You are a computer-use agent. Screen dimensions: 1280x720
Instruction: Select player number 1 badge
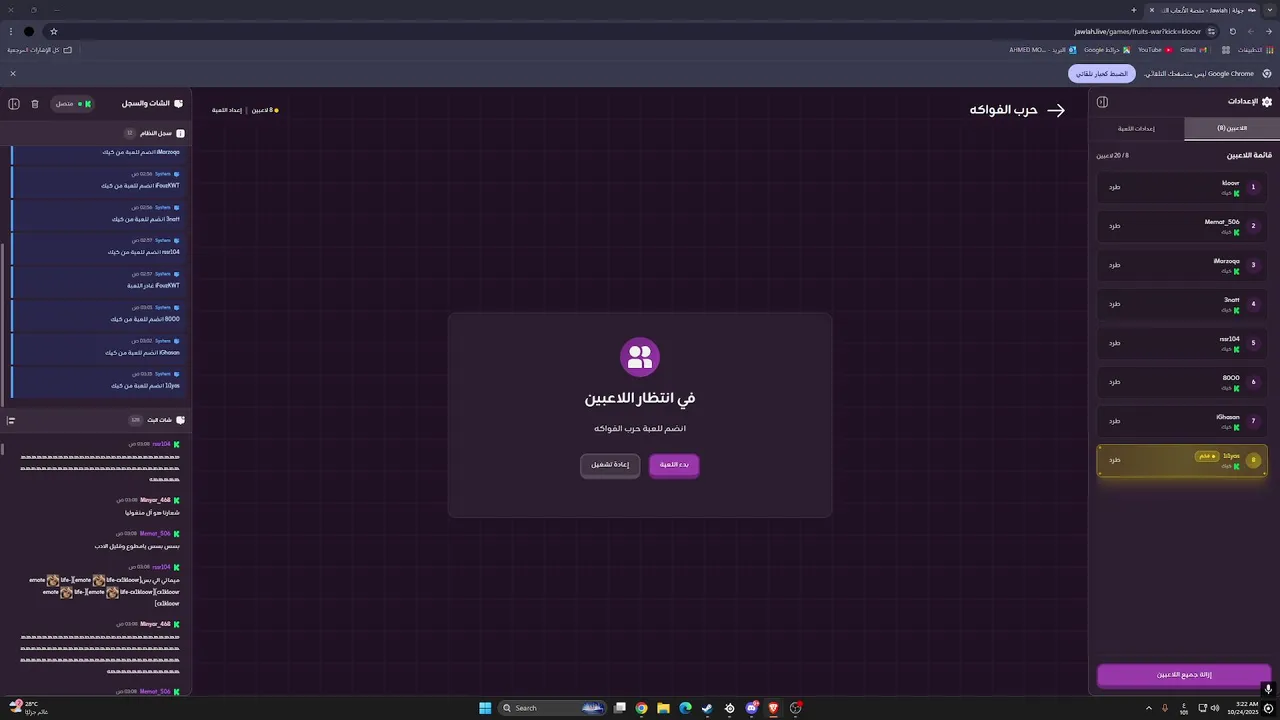[x=1253, y=187]
